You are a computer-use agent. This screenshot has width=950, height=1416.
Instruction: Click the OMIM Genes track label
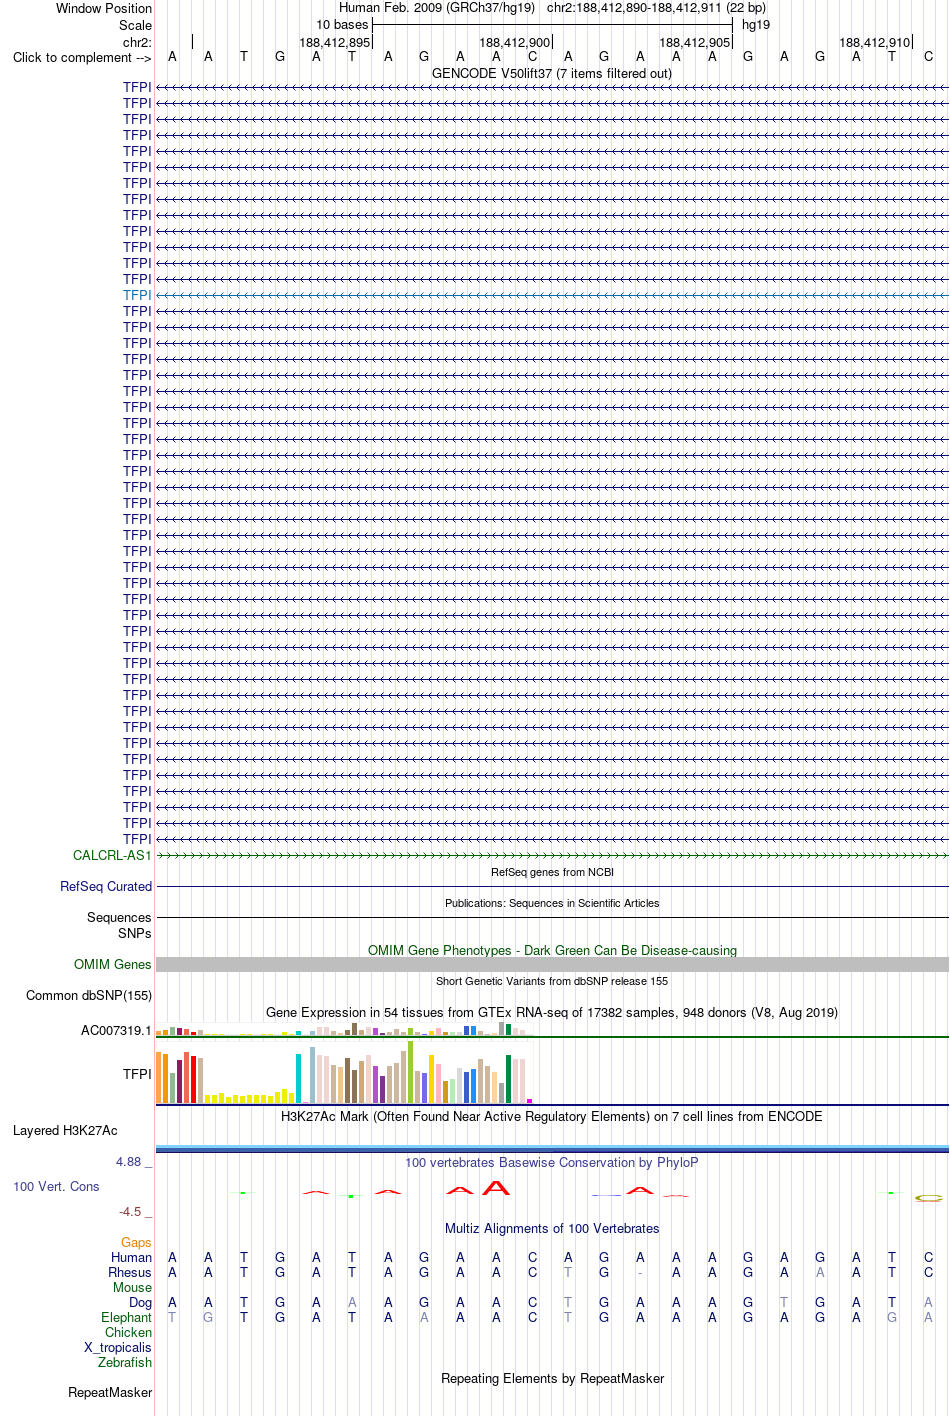(x=113, y=964)
